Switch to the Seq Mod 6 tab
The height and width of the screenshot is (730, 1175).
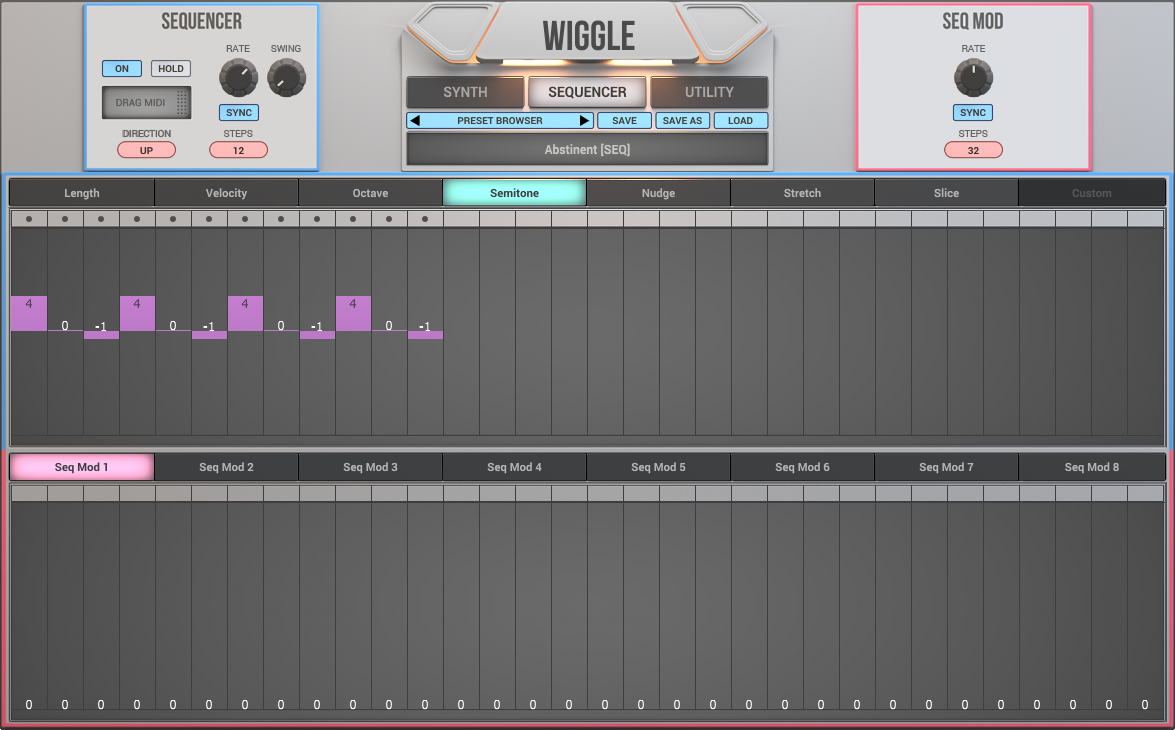pyautogui.click(x=803, y=467)
